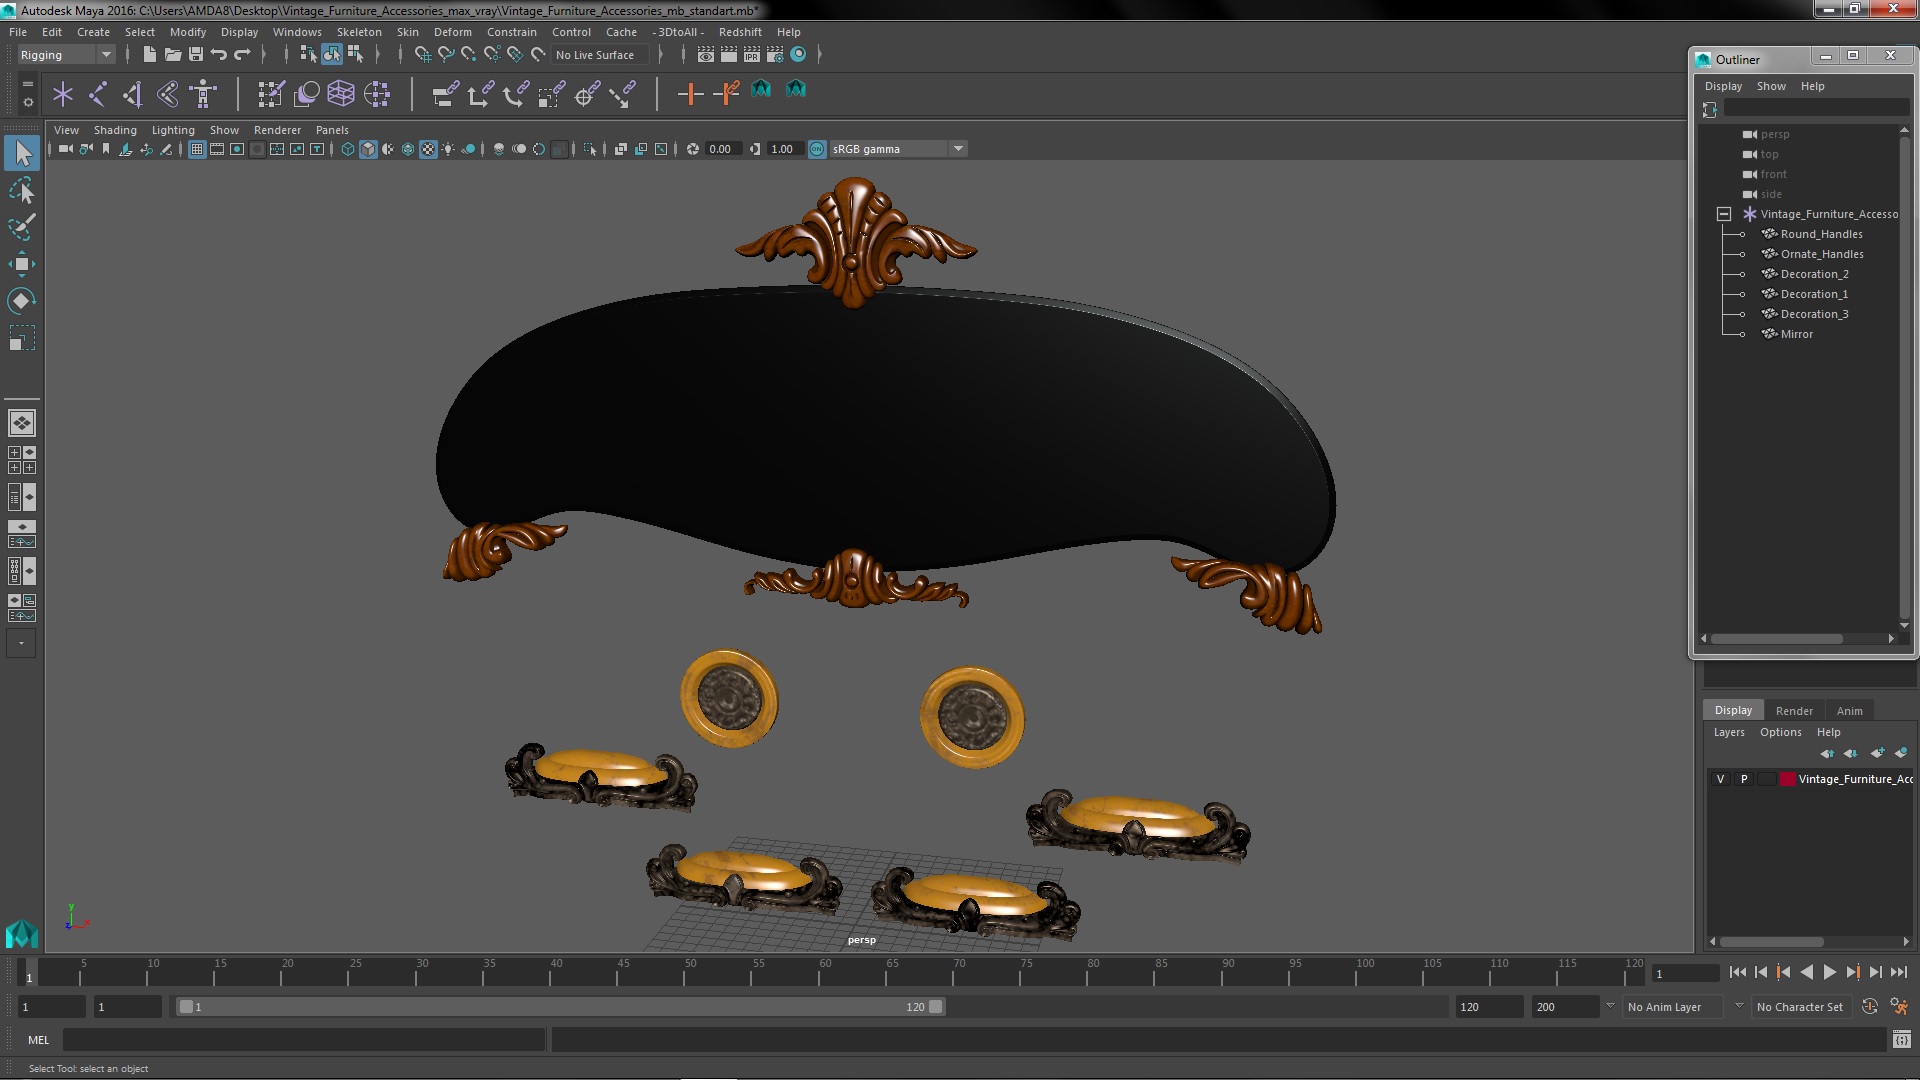Click the Layers menu in layer editor
This screenshot has width=1920, height=1080.
(1729, 732)
